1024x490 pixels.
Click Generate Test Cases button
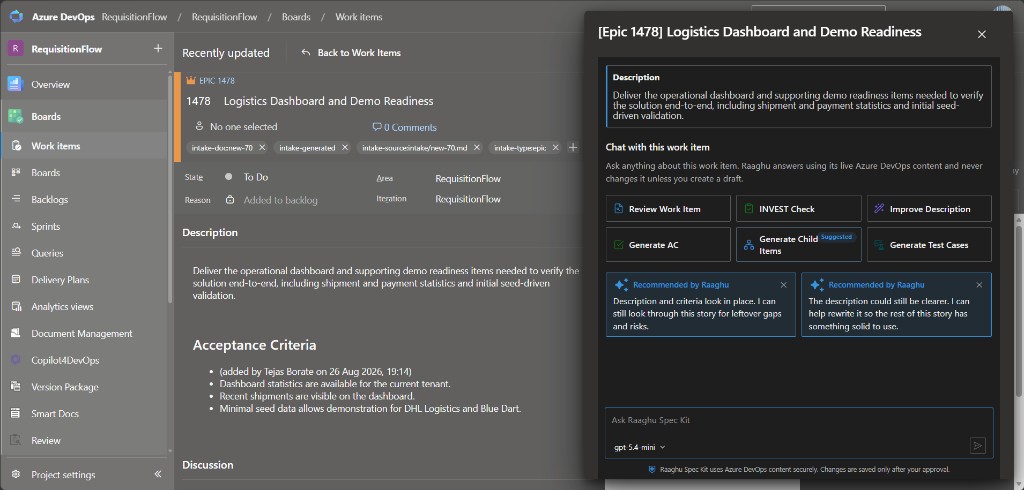[929, 244]
